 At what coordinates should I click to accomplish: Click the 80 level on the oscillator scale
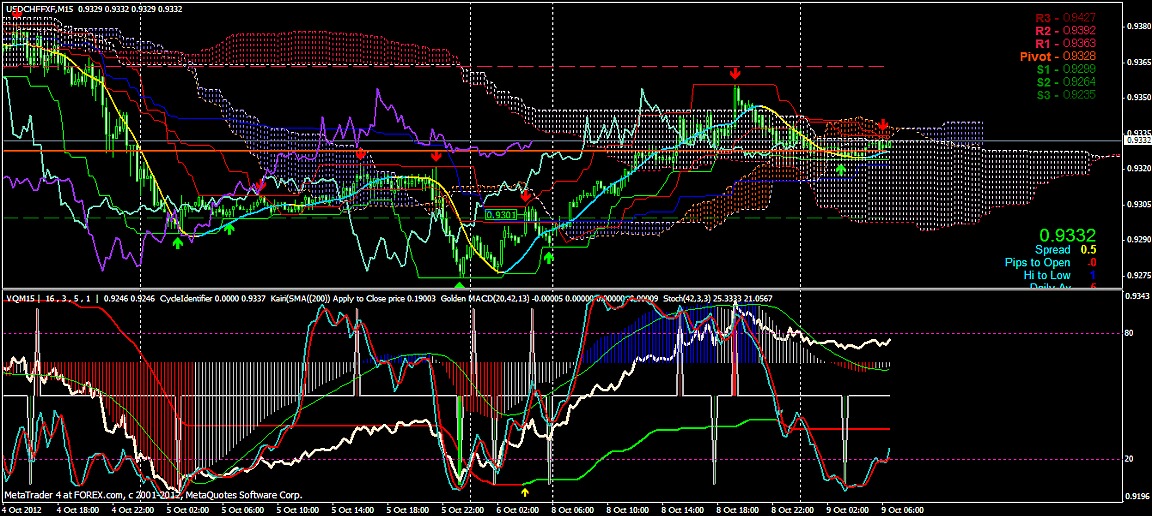click(1130, 333)
